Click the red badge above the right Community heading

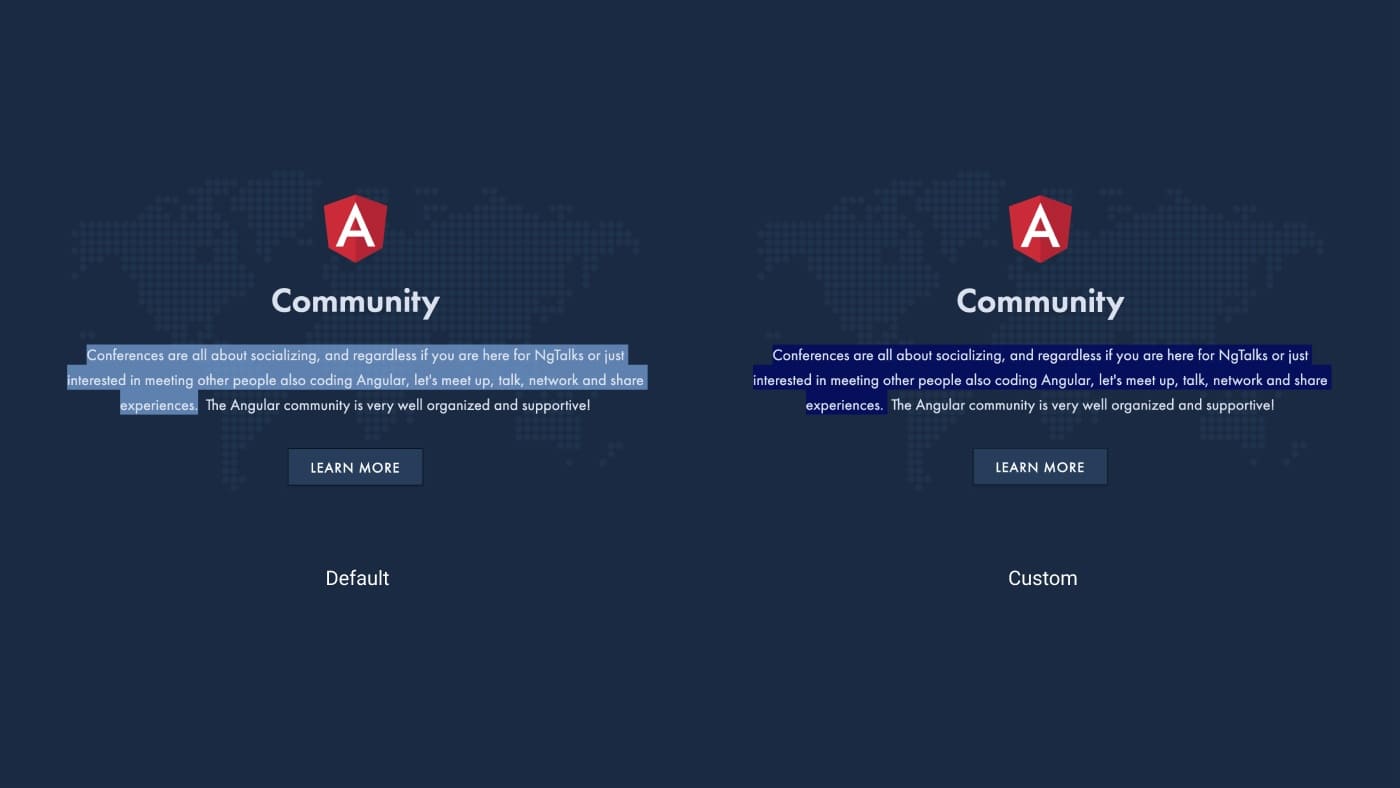click(x=1040, y=228)
